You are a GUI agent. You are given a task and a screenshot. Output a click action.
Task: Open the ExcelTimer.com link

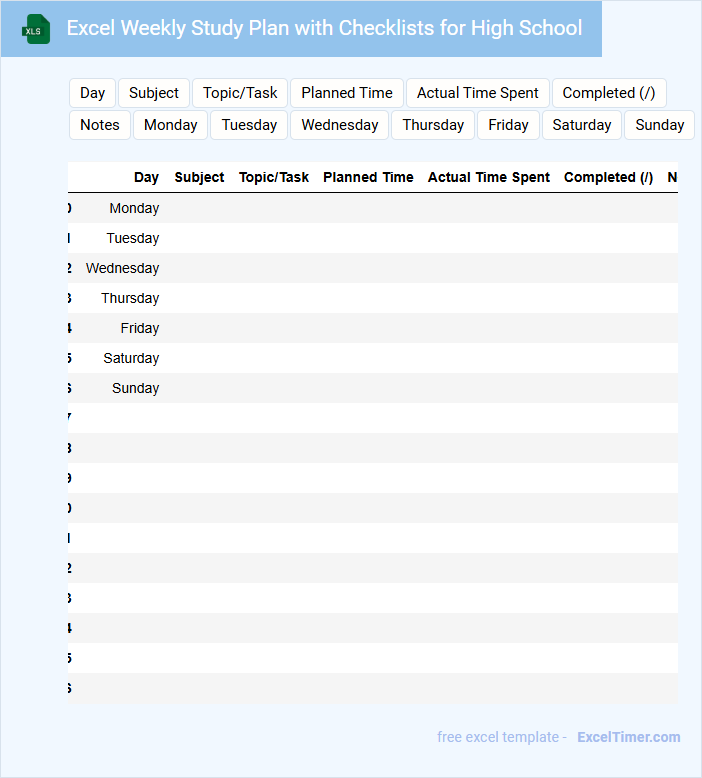(x=629, y=737)
